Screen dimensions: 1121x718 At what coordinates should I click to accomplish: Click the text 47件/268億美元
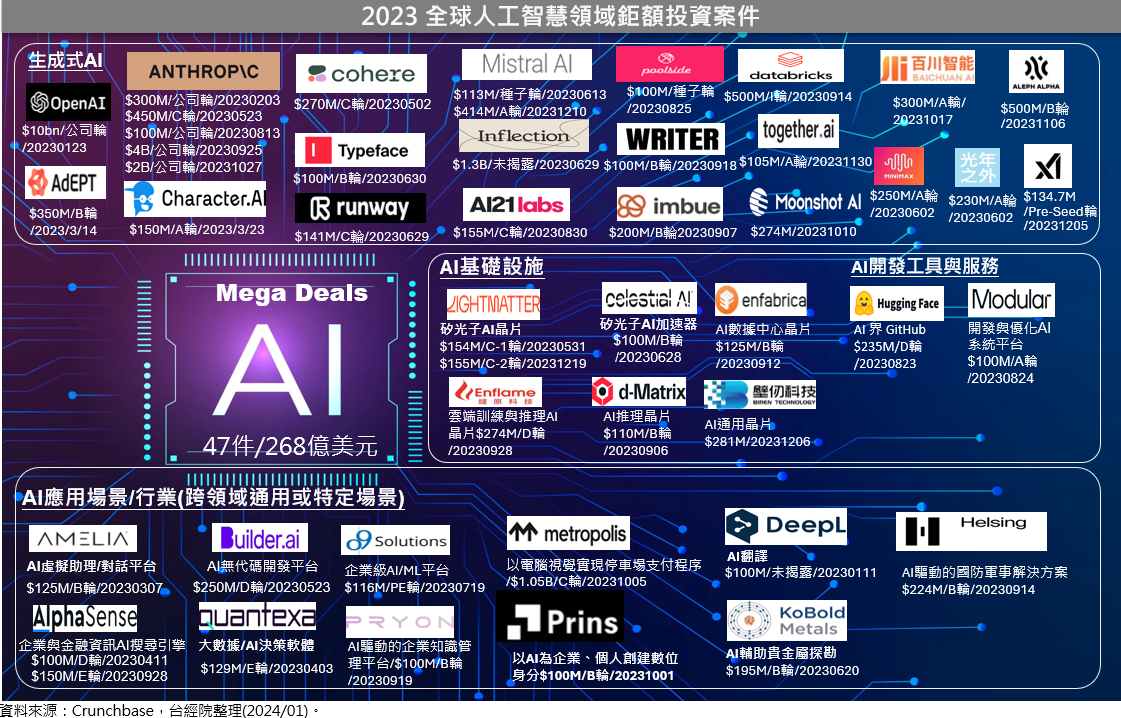[x=290, y=446]
